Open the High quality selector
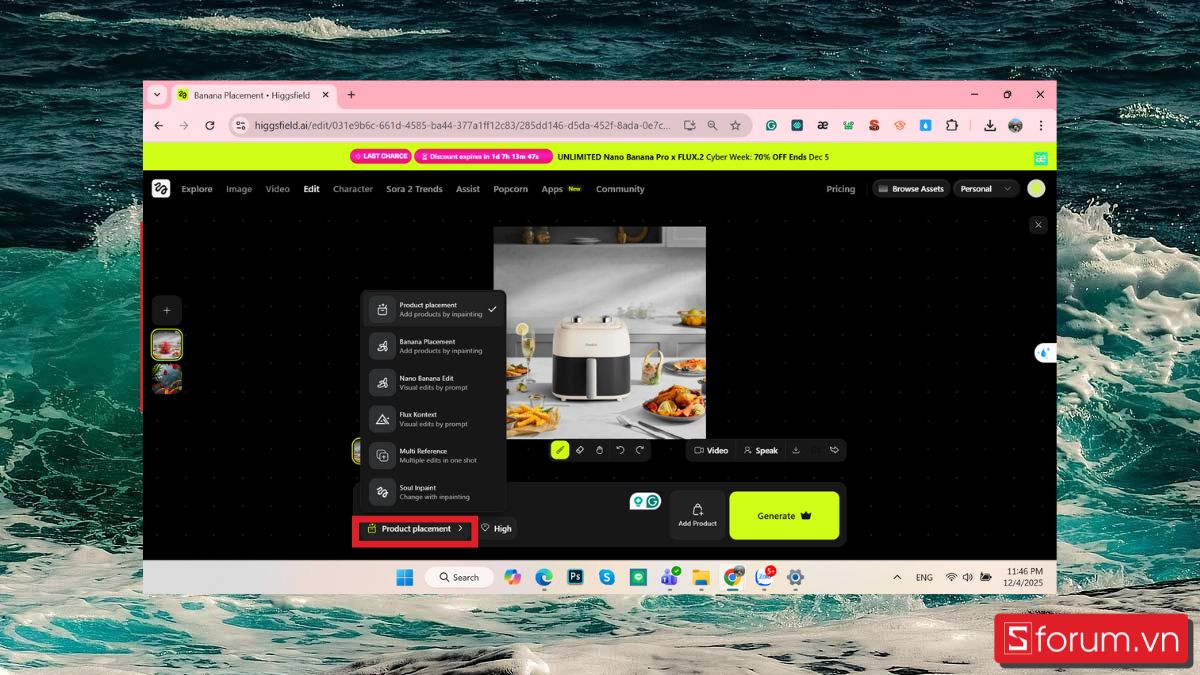 496,528
